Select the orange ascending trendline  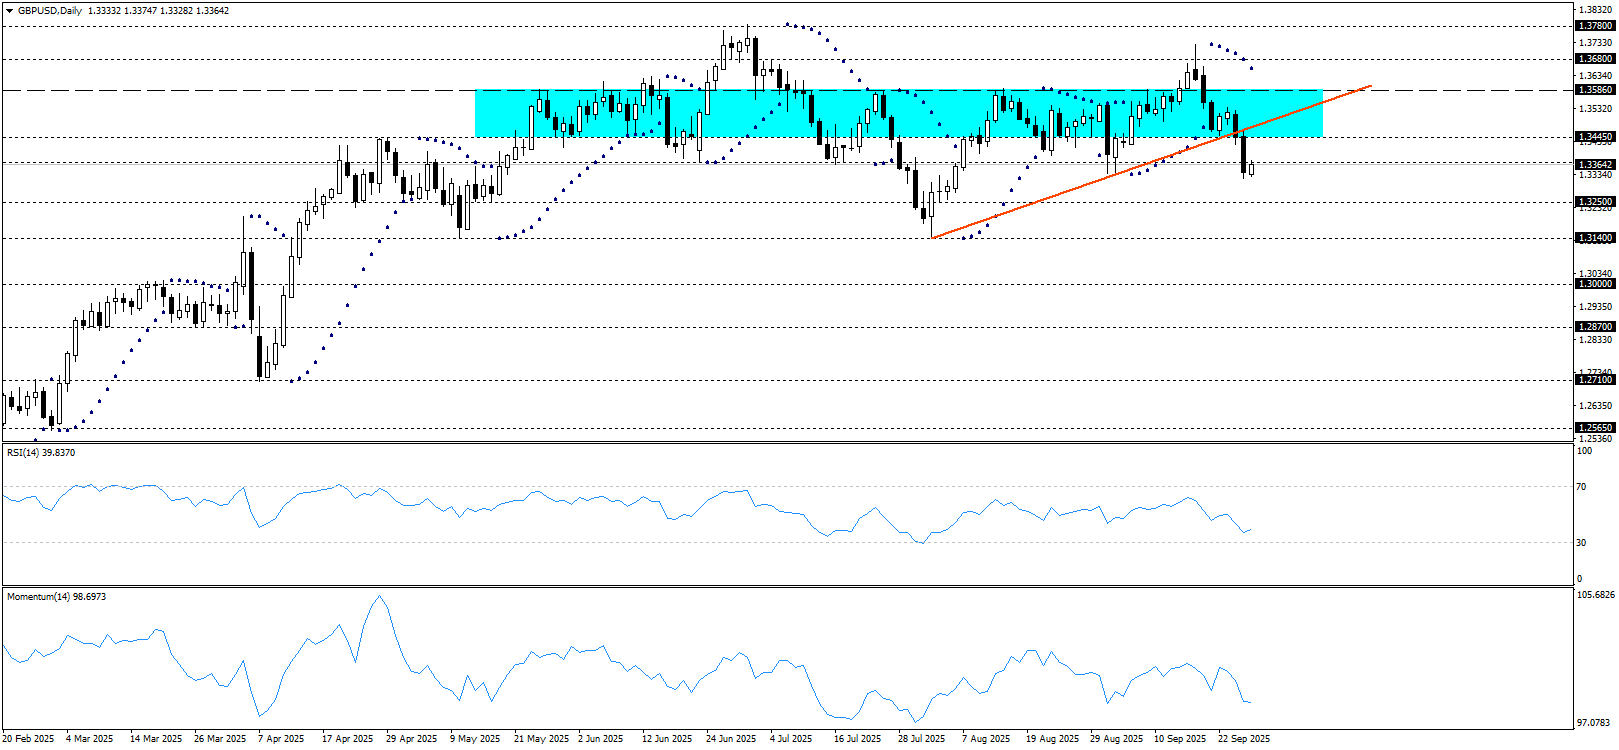click(x=1150, y=163)
